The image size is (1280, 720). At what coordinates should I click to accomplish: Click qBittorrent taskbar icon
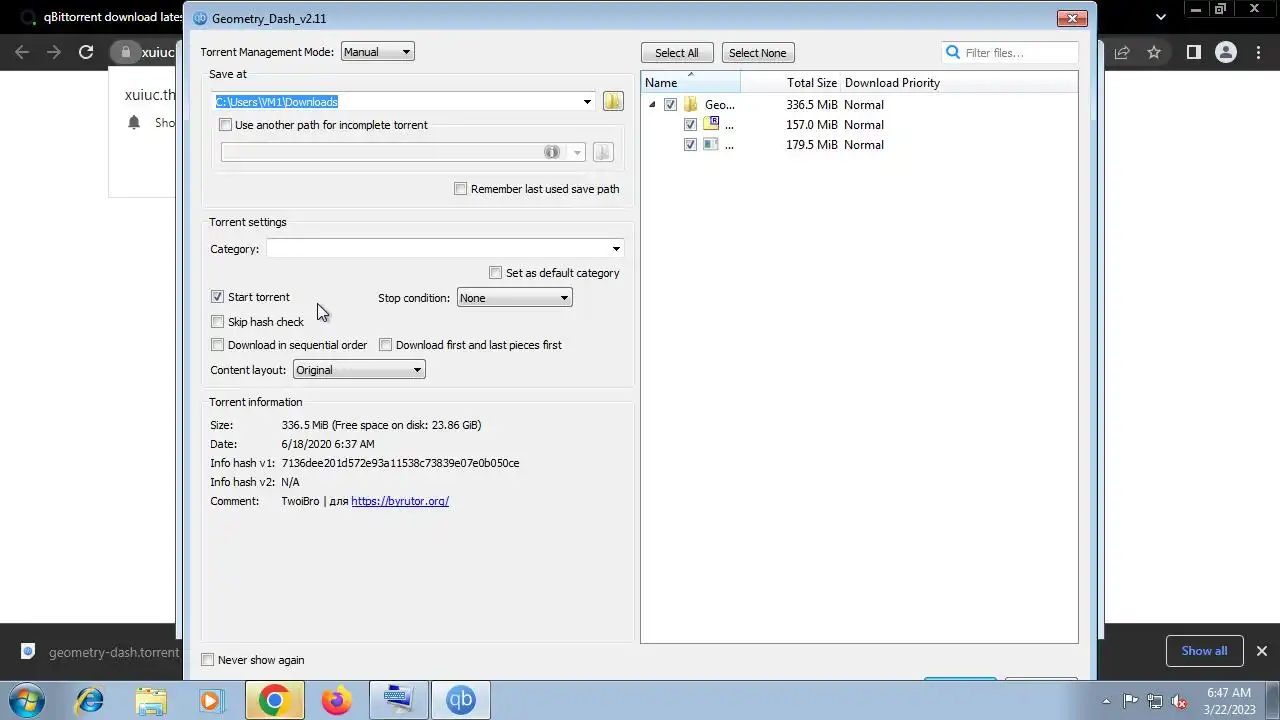tap(461, 700)
